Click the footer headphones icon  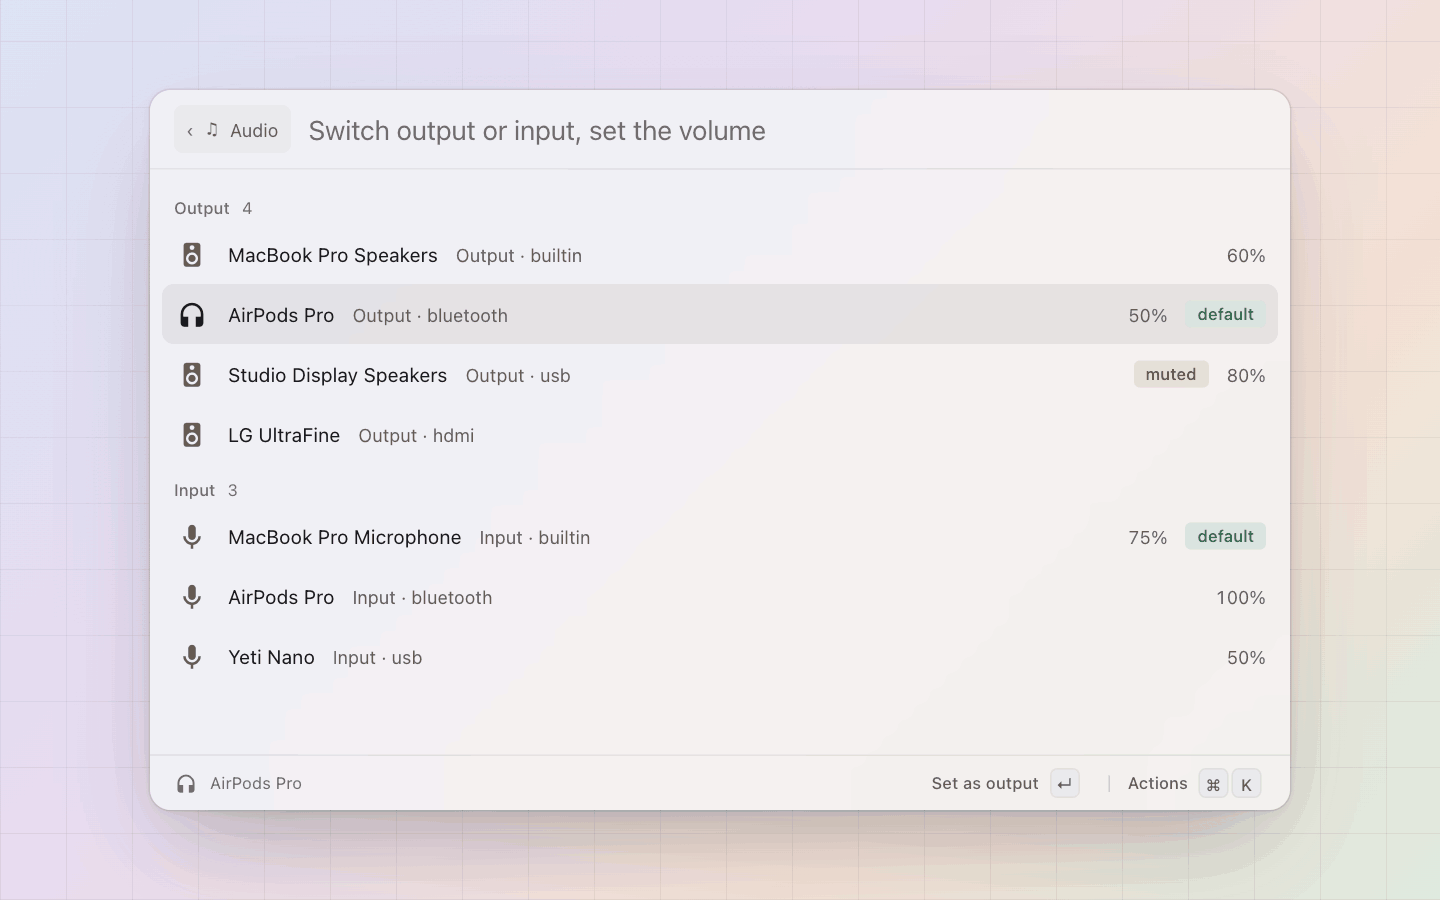pos(186,784)
